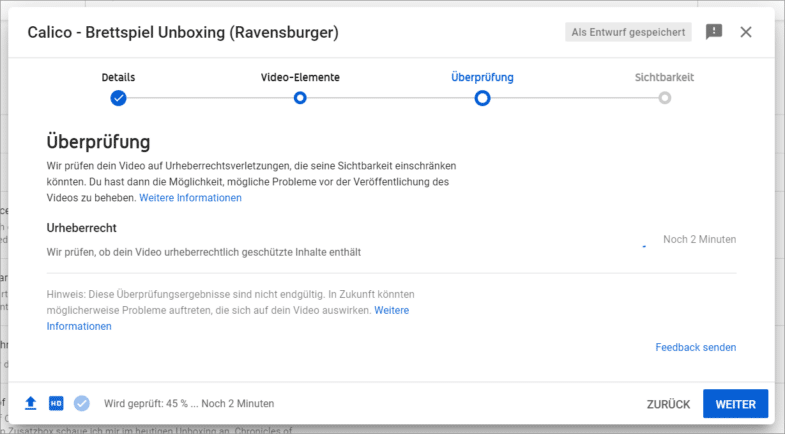
Task: Go to the Details step label
Action: point(118,77)
